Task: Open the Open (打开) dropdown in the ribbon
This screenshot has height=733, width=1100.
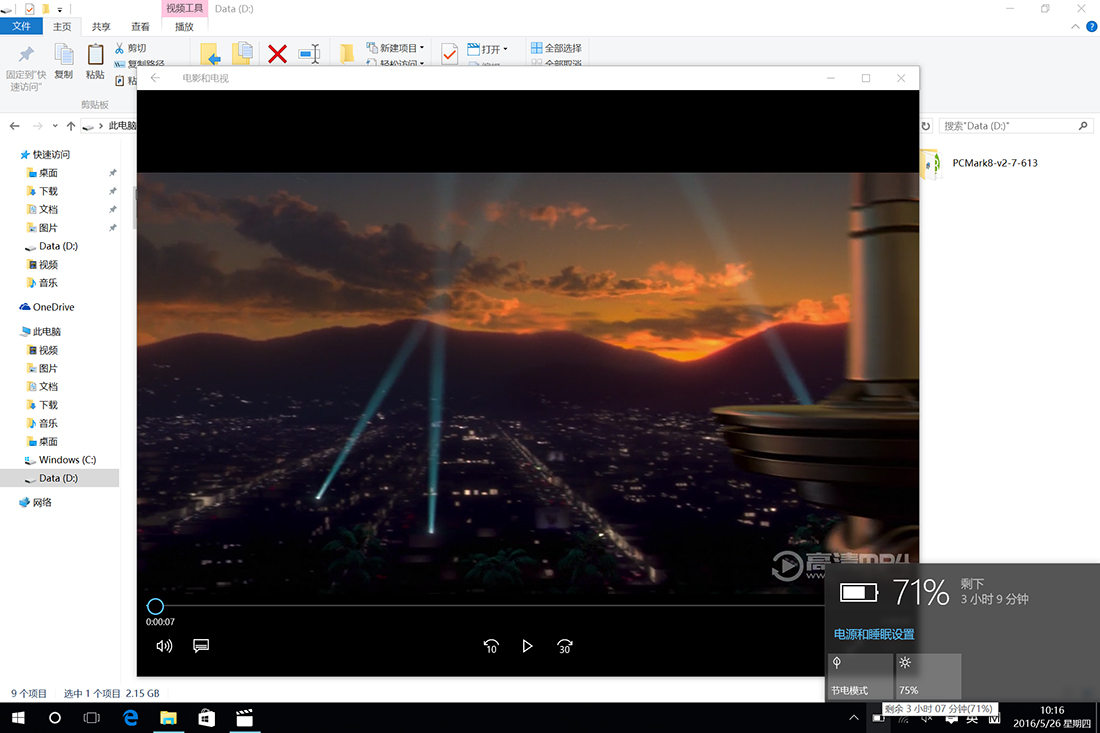Action: pos(487,49)
